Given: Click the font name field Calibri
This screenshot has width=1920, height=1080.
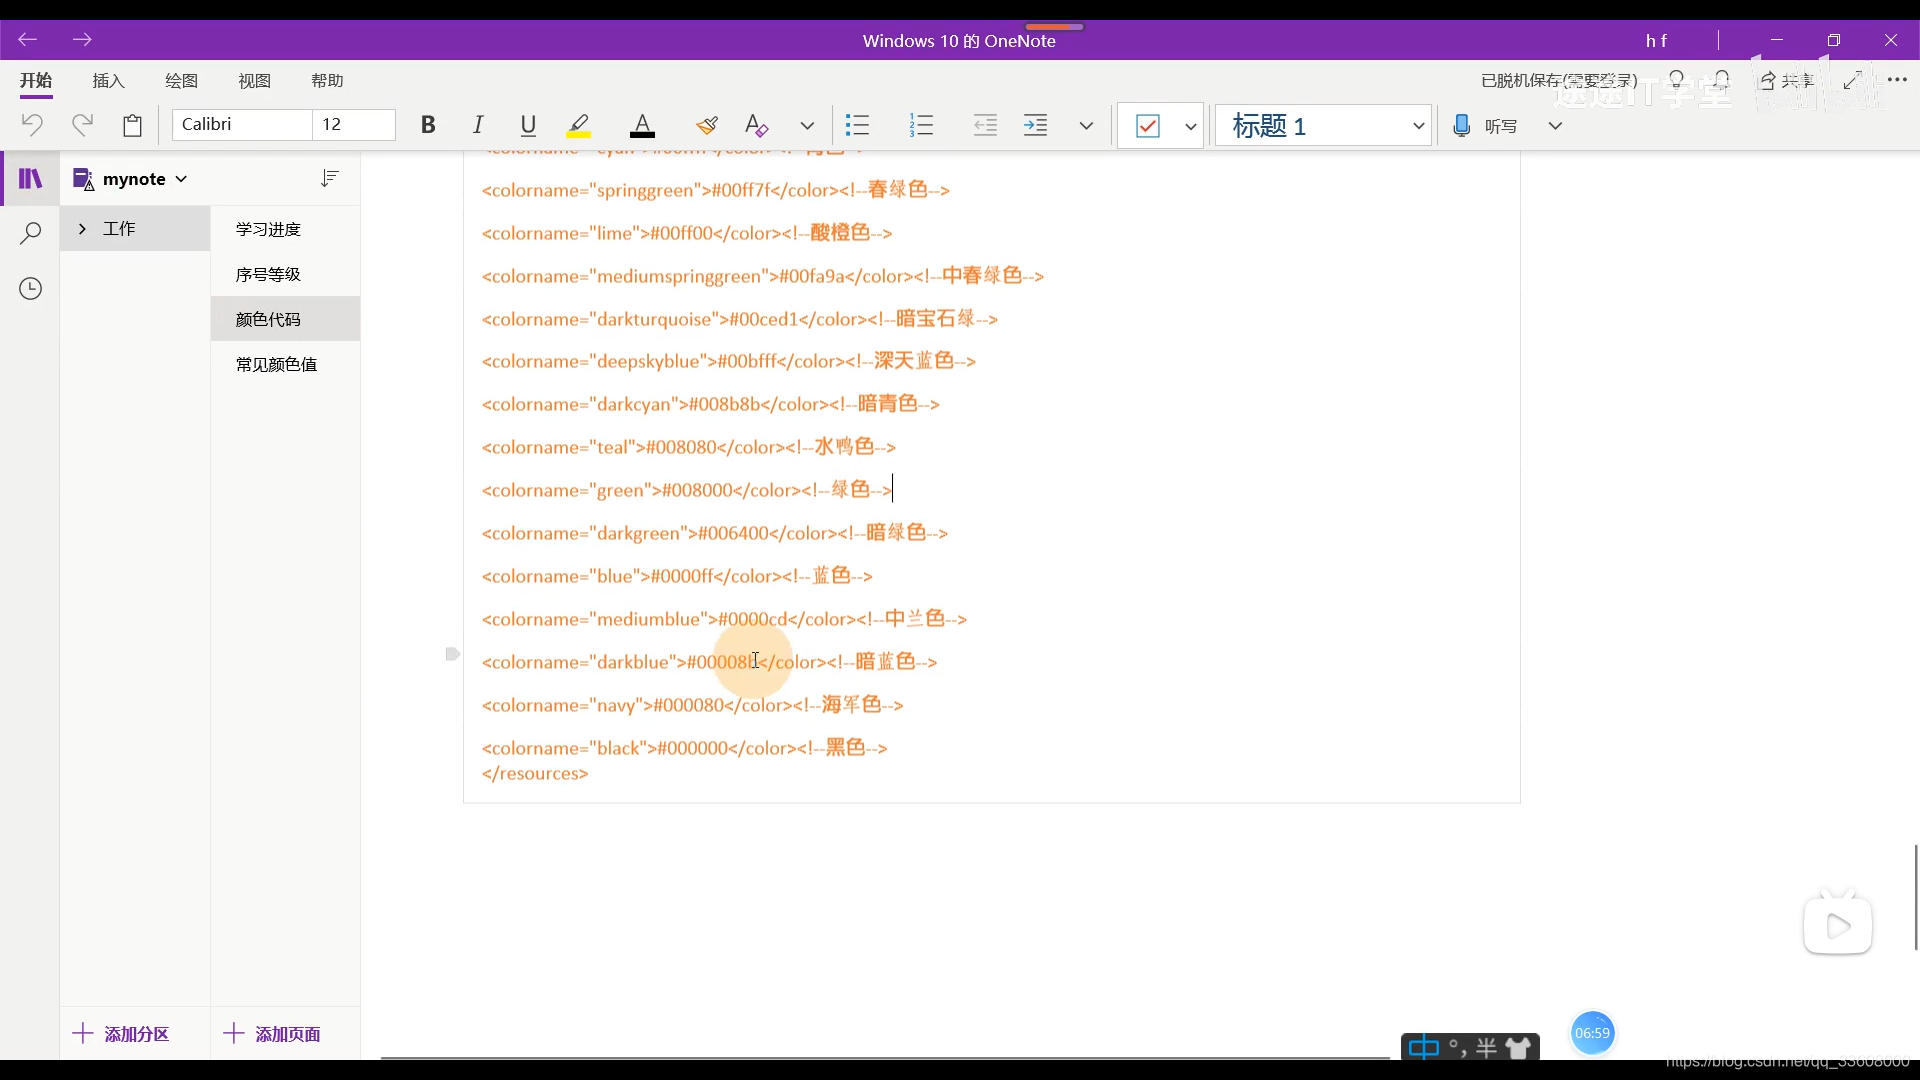Looking at the screenshot, I should click(x=242, y=124).
